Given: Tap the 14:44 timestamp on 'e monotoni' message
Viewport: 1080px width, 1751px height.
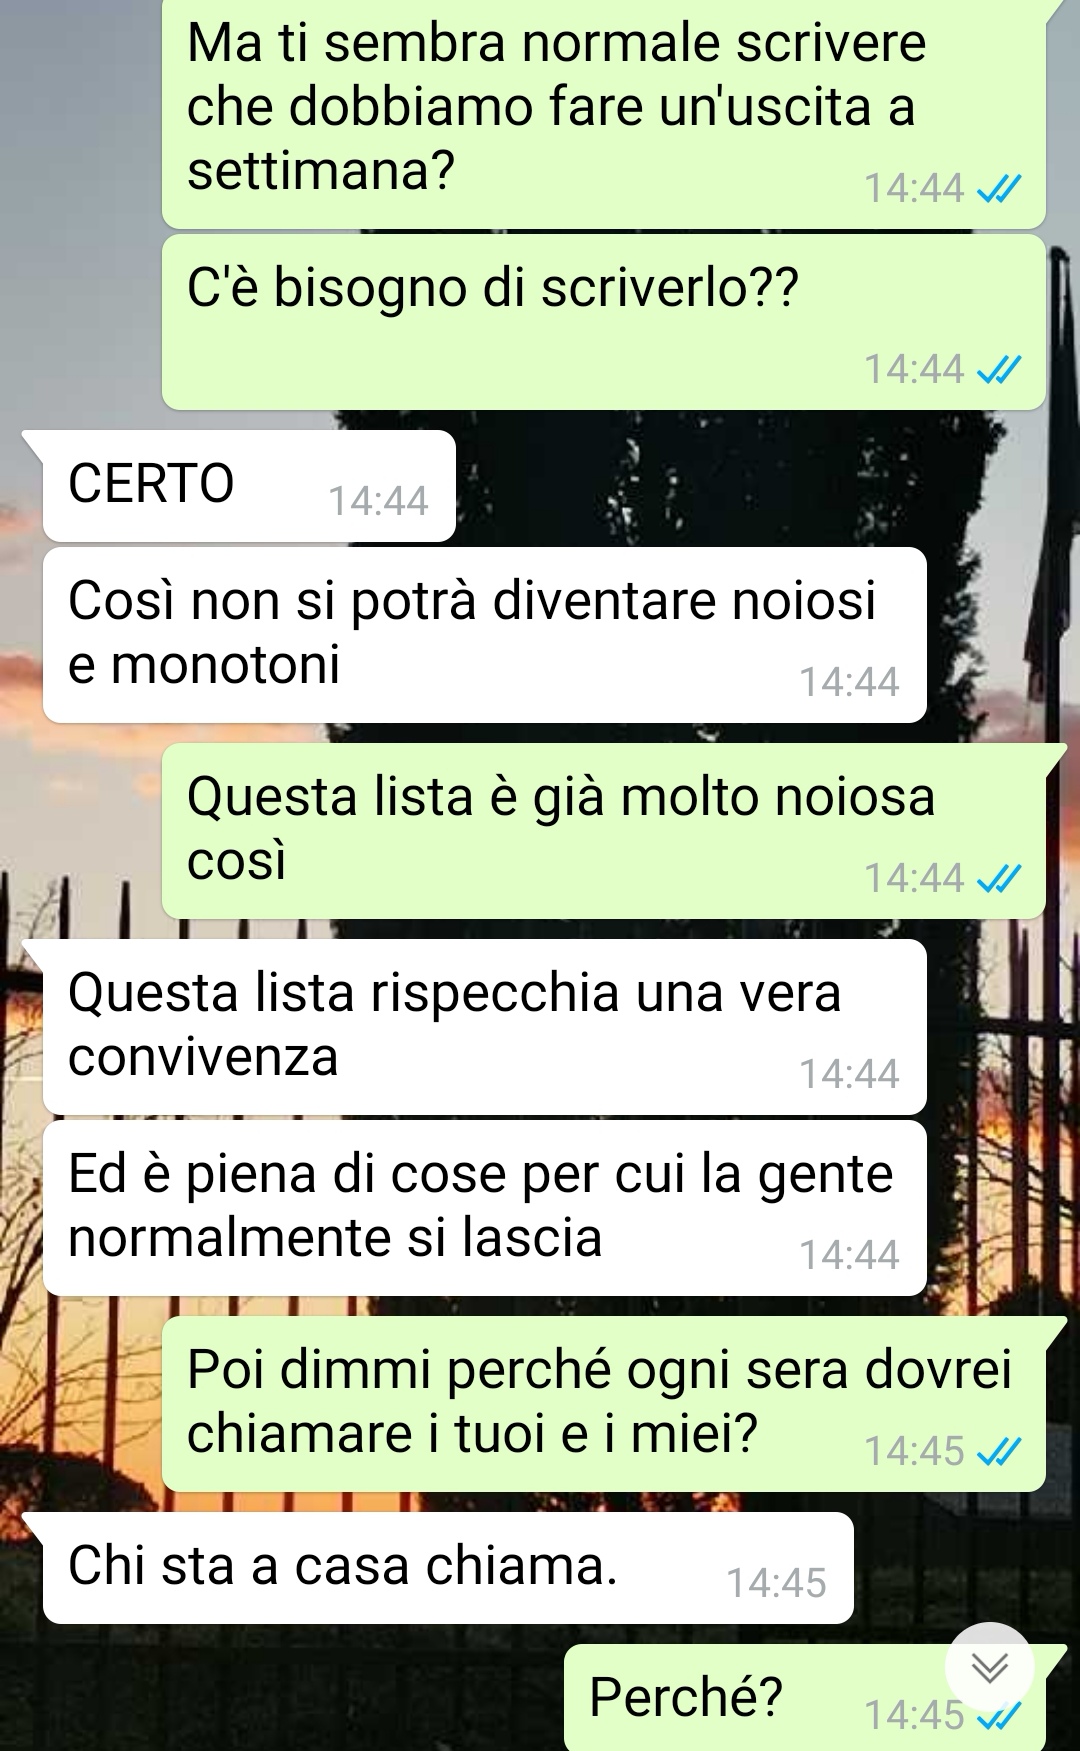Looking at the screenshot, I should tap(849, 682).
